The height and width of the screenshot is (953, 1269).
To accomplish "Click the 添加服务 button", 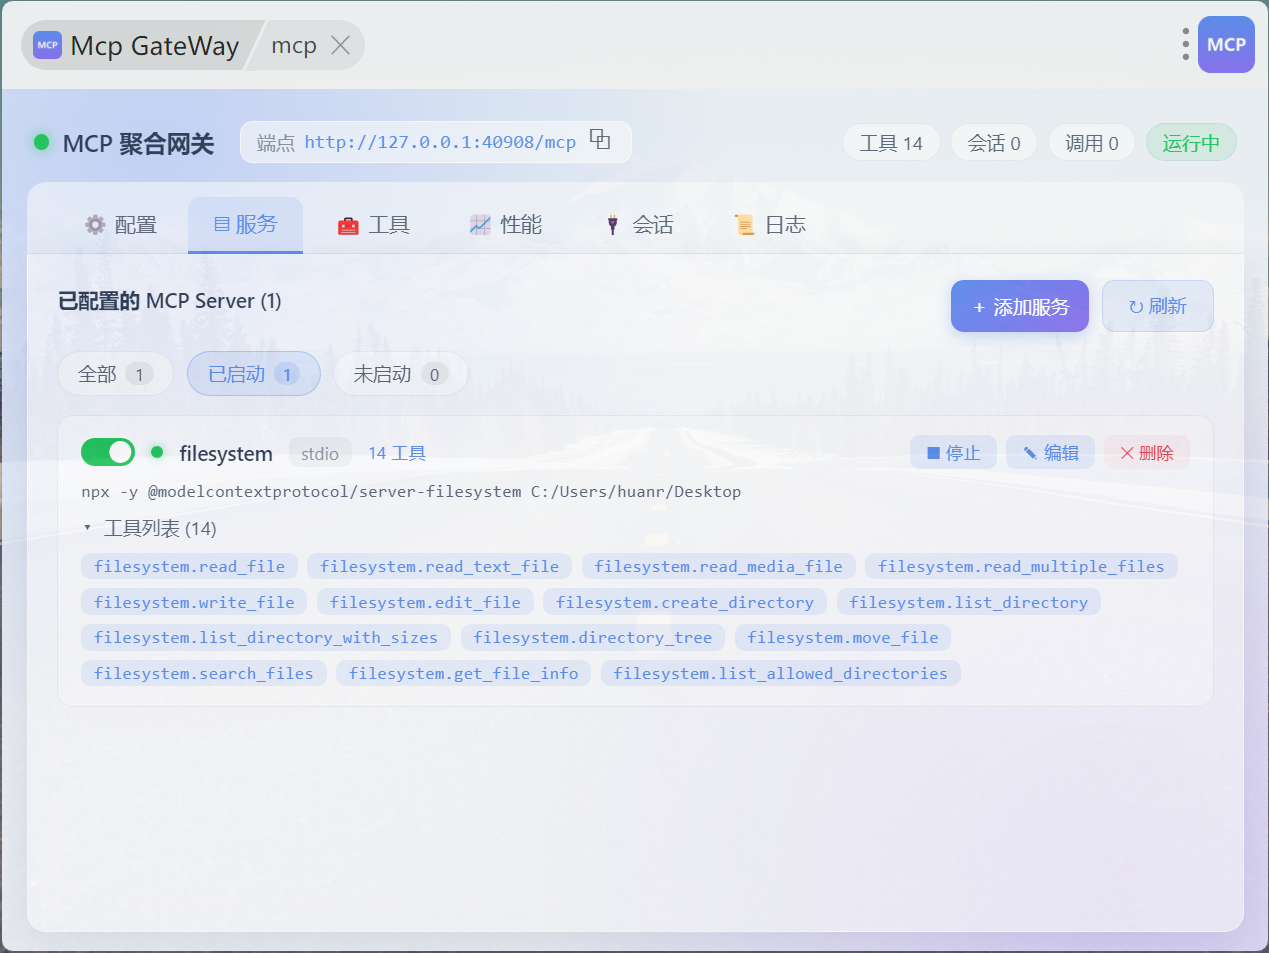I will point(1020,306).
